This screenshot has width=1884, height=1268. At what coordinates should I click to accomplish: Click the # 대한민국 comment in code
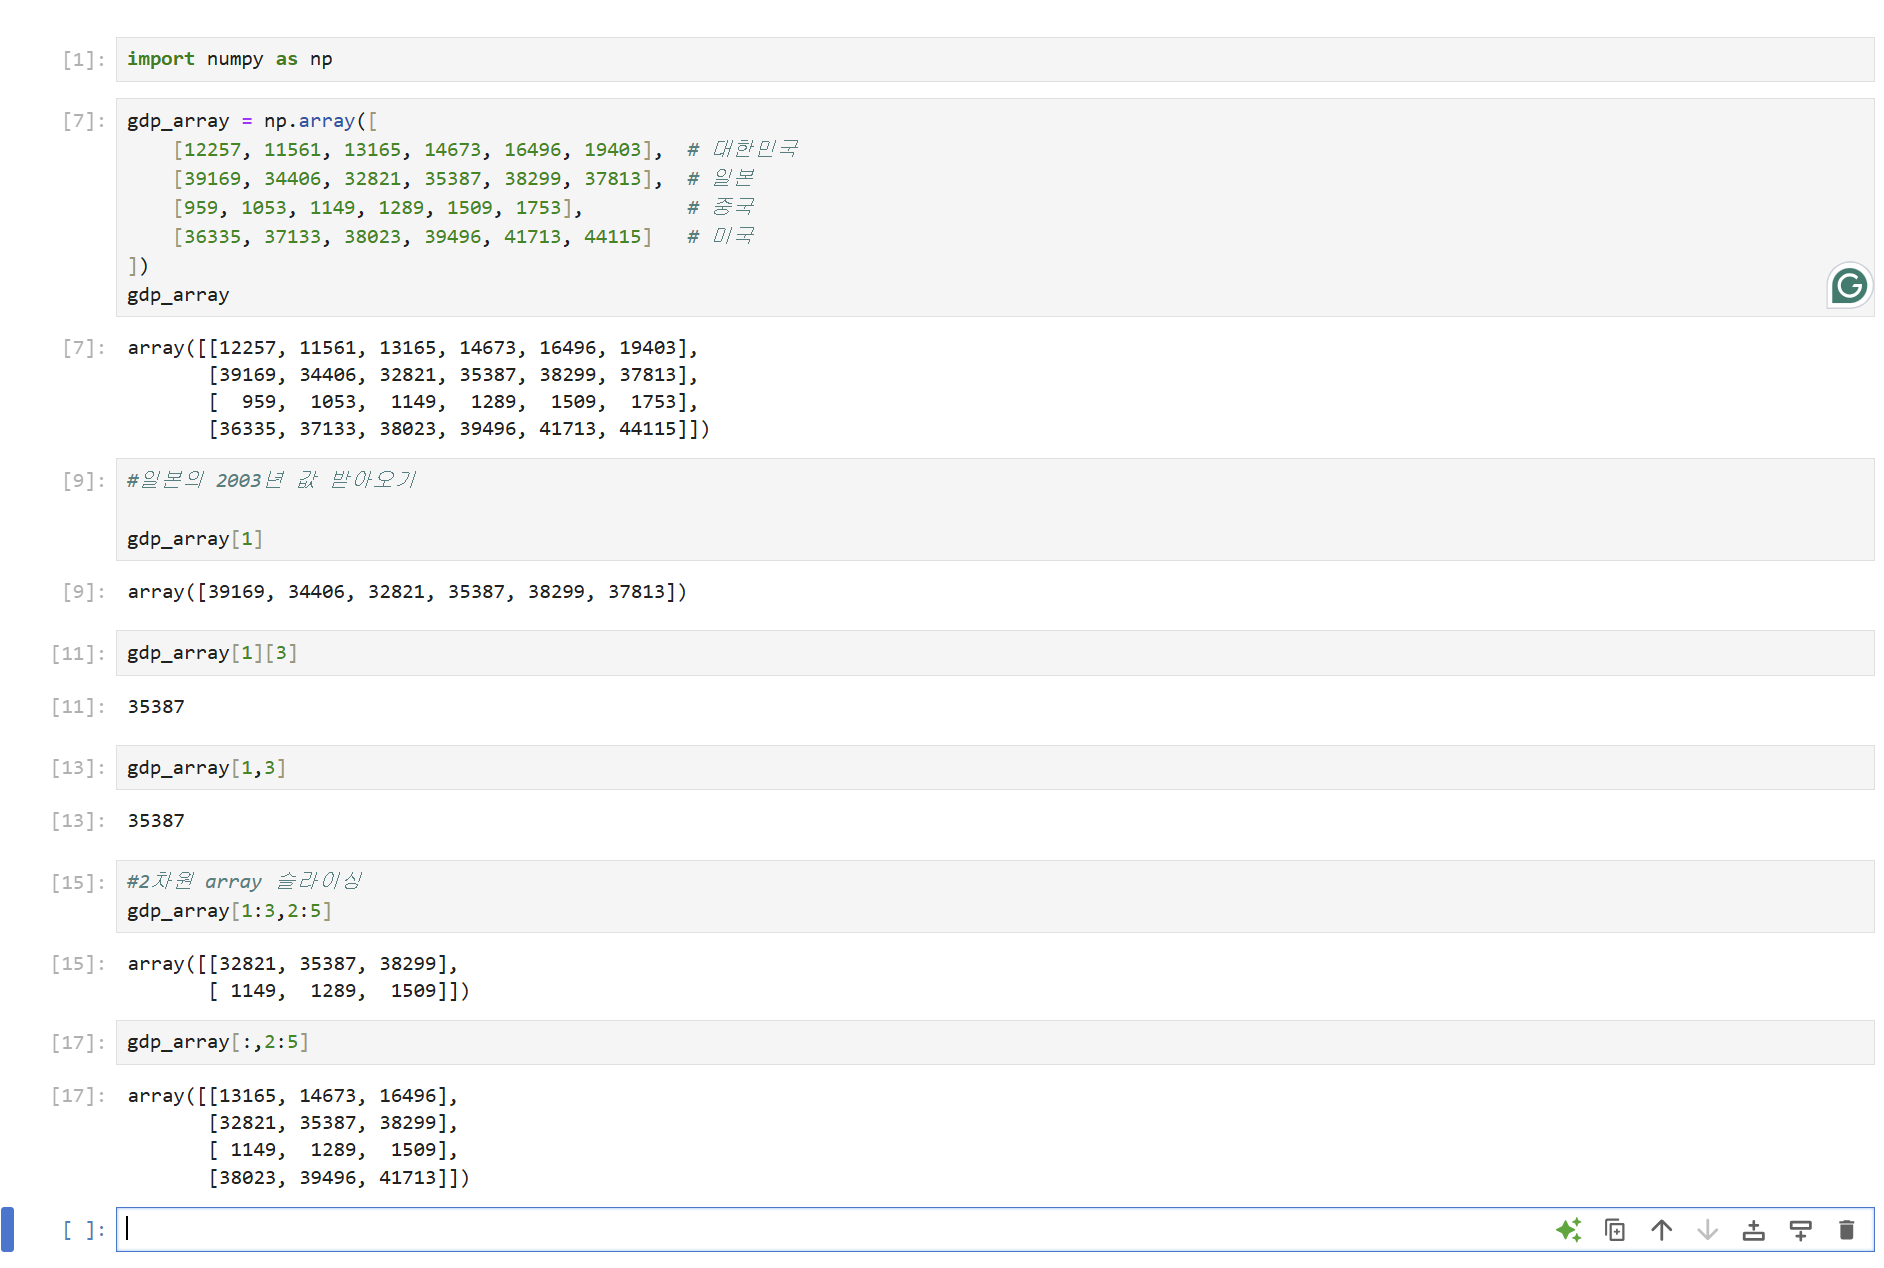pyautogui.click(x=742, y=149)
